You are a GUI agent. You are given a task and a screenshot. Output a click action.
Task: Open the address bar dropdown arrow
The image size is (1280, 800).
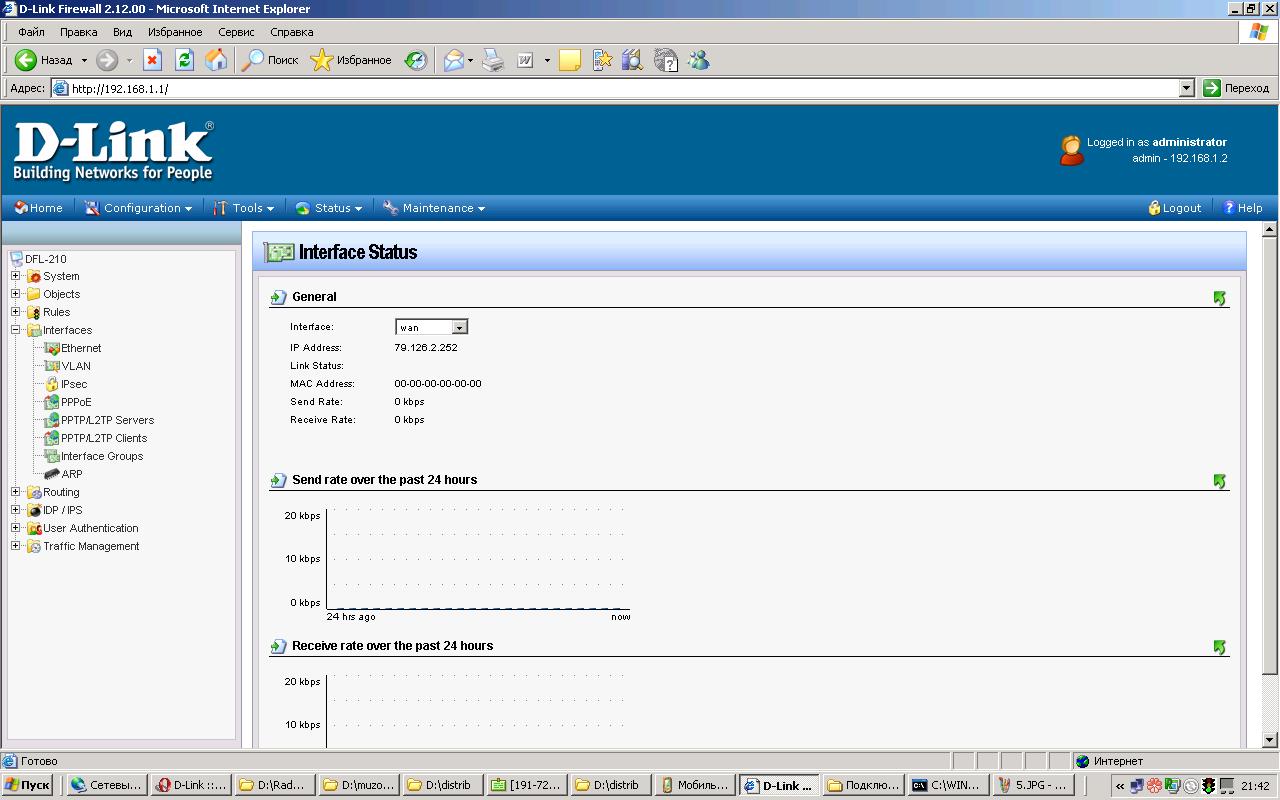coord(1187,88)
